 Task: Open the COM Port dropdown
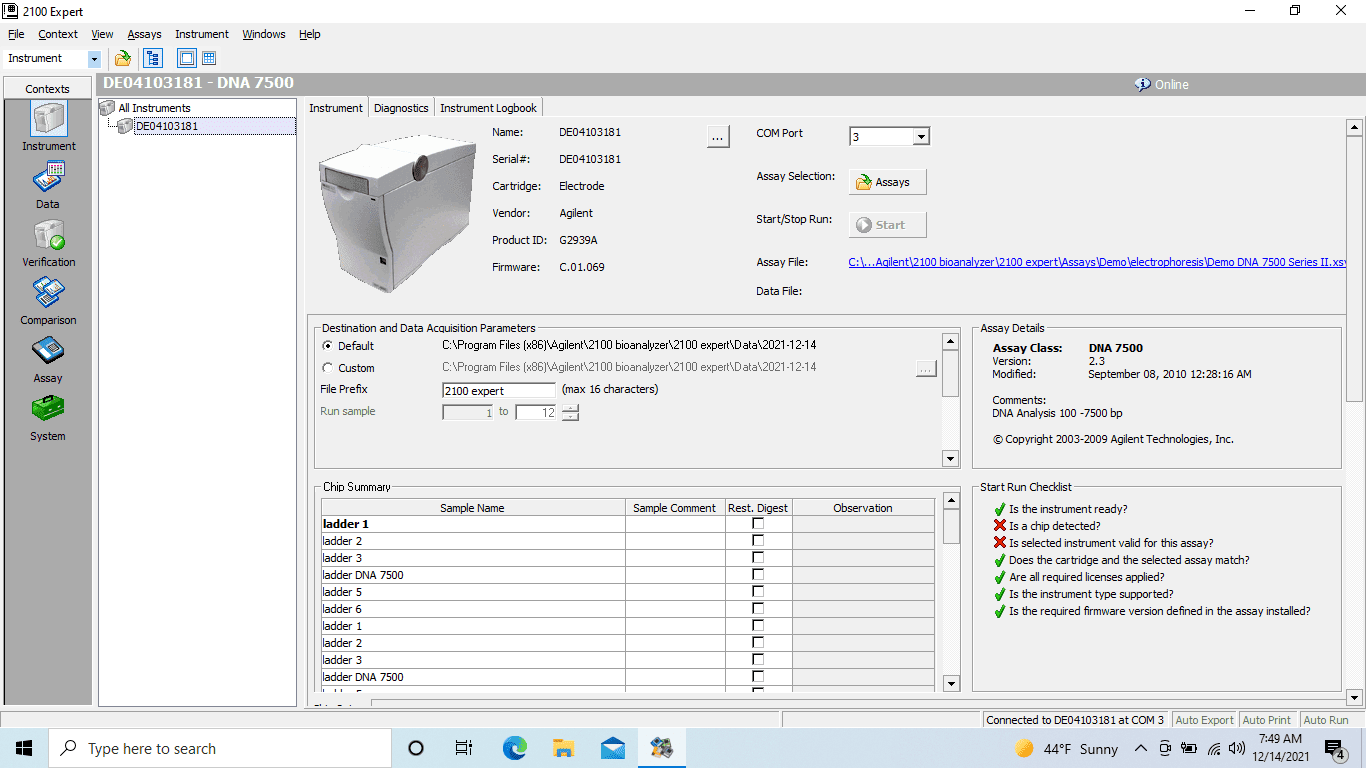pos(921,137)
